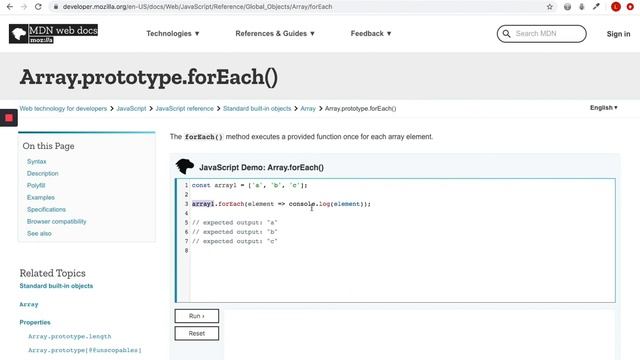Open the Technologies menu
The height and width of the screenshot is (360, 640).
tap(173, 33)
